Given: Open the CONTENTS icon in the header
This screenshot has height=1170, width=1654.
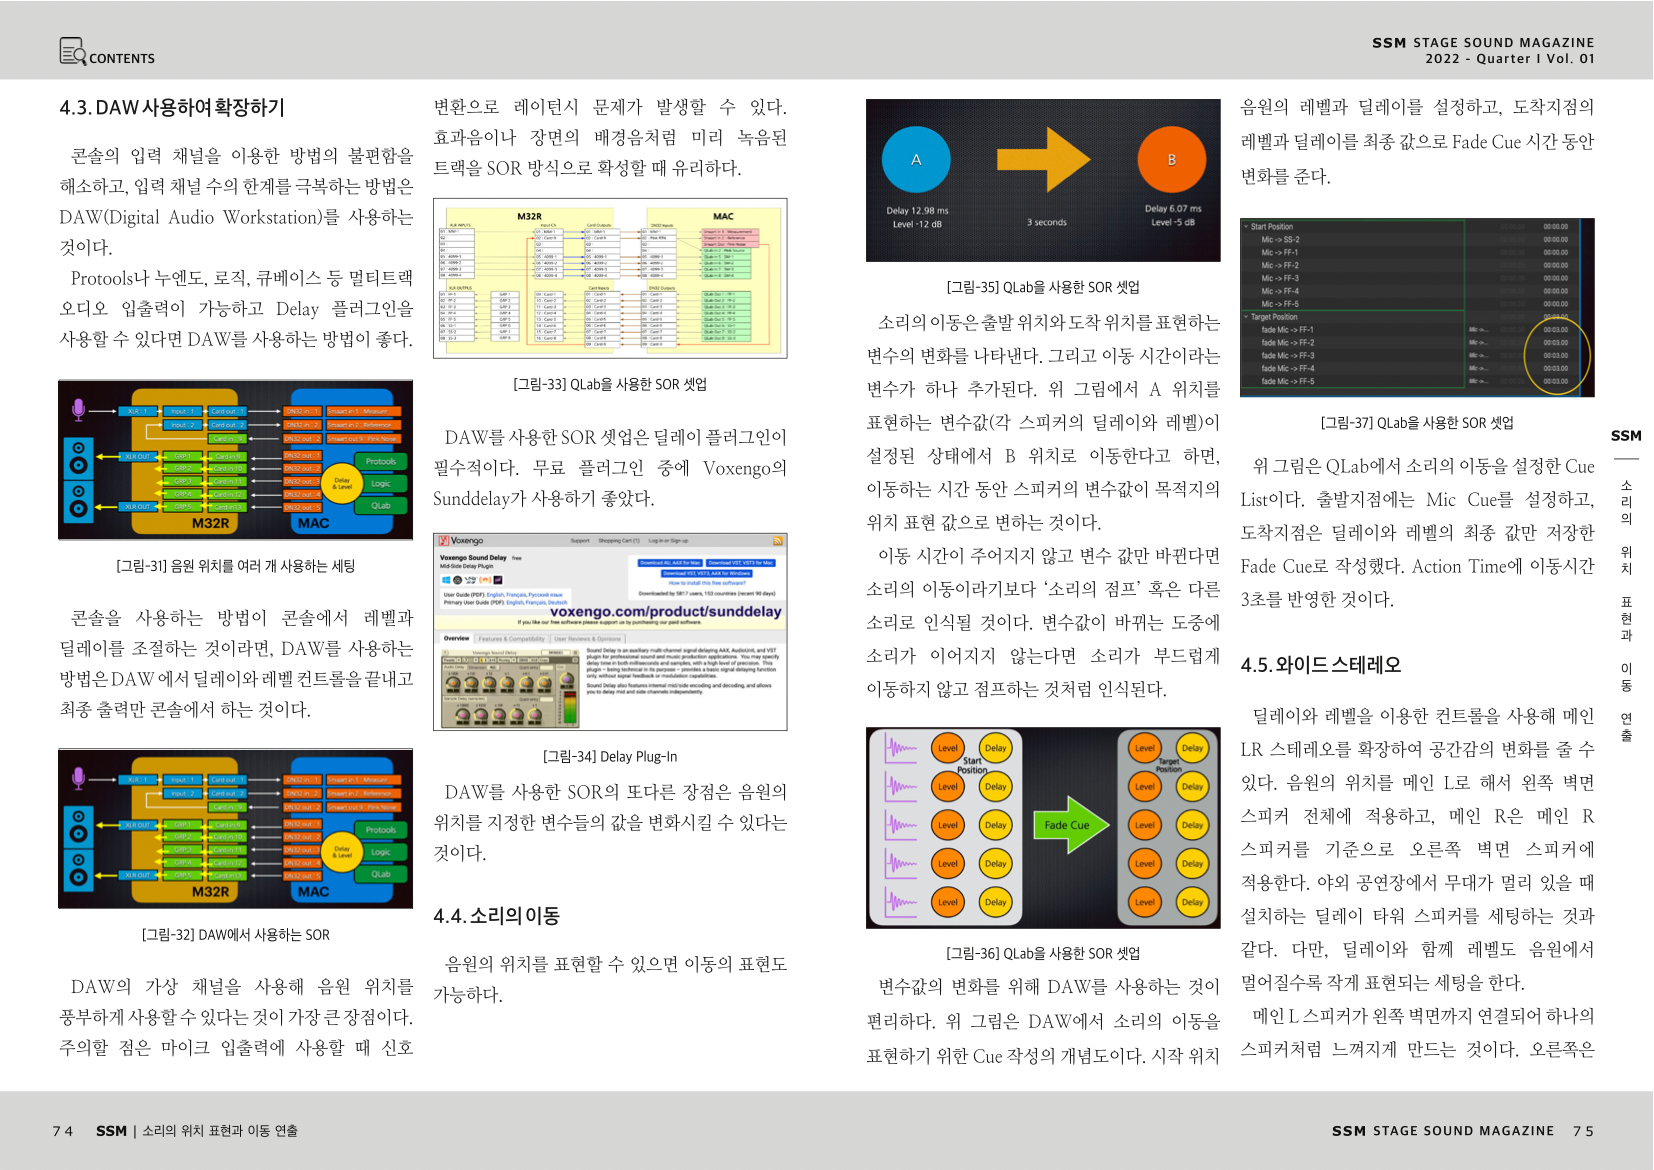Looking at the screenshot, I should (x=73, y=51).
